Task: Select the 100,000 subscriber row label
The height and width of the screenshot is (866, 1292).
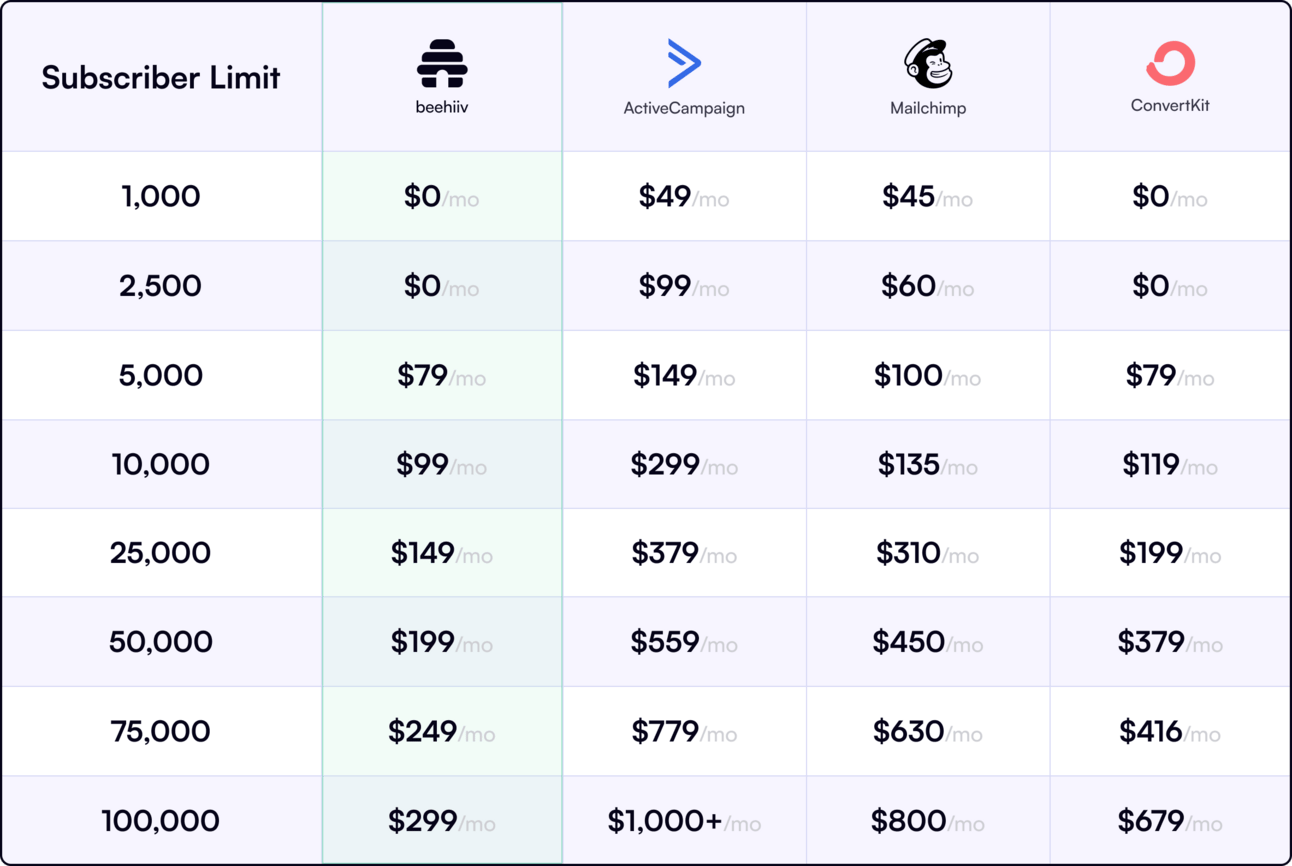Action: click(161, 821)
